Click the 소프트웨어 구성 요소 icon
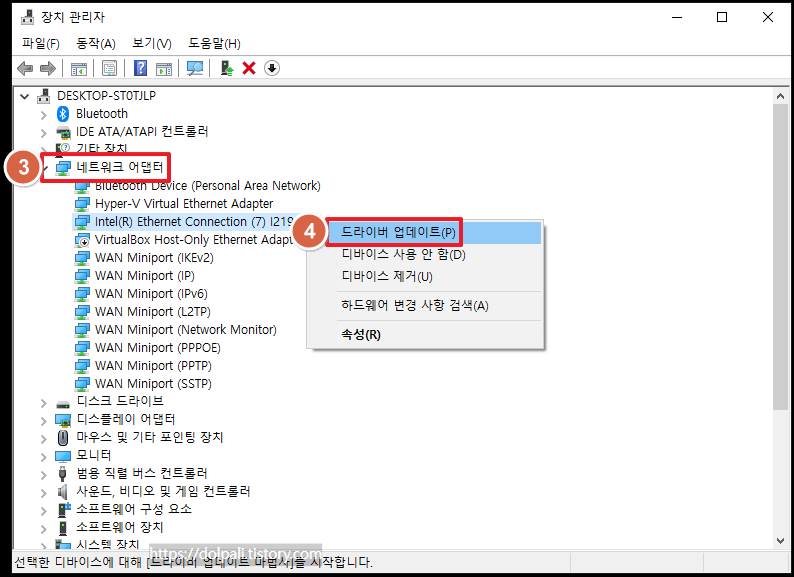 pos(63,509)
